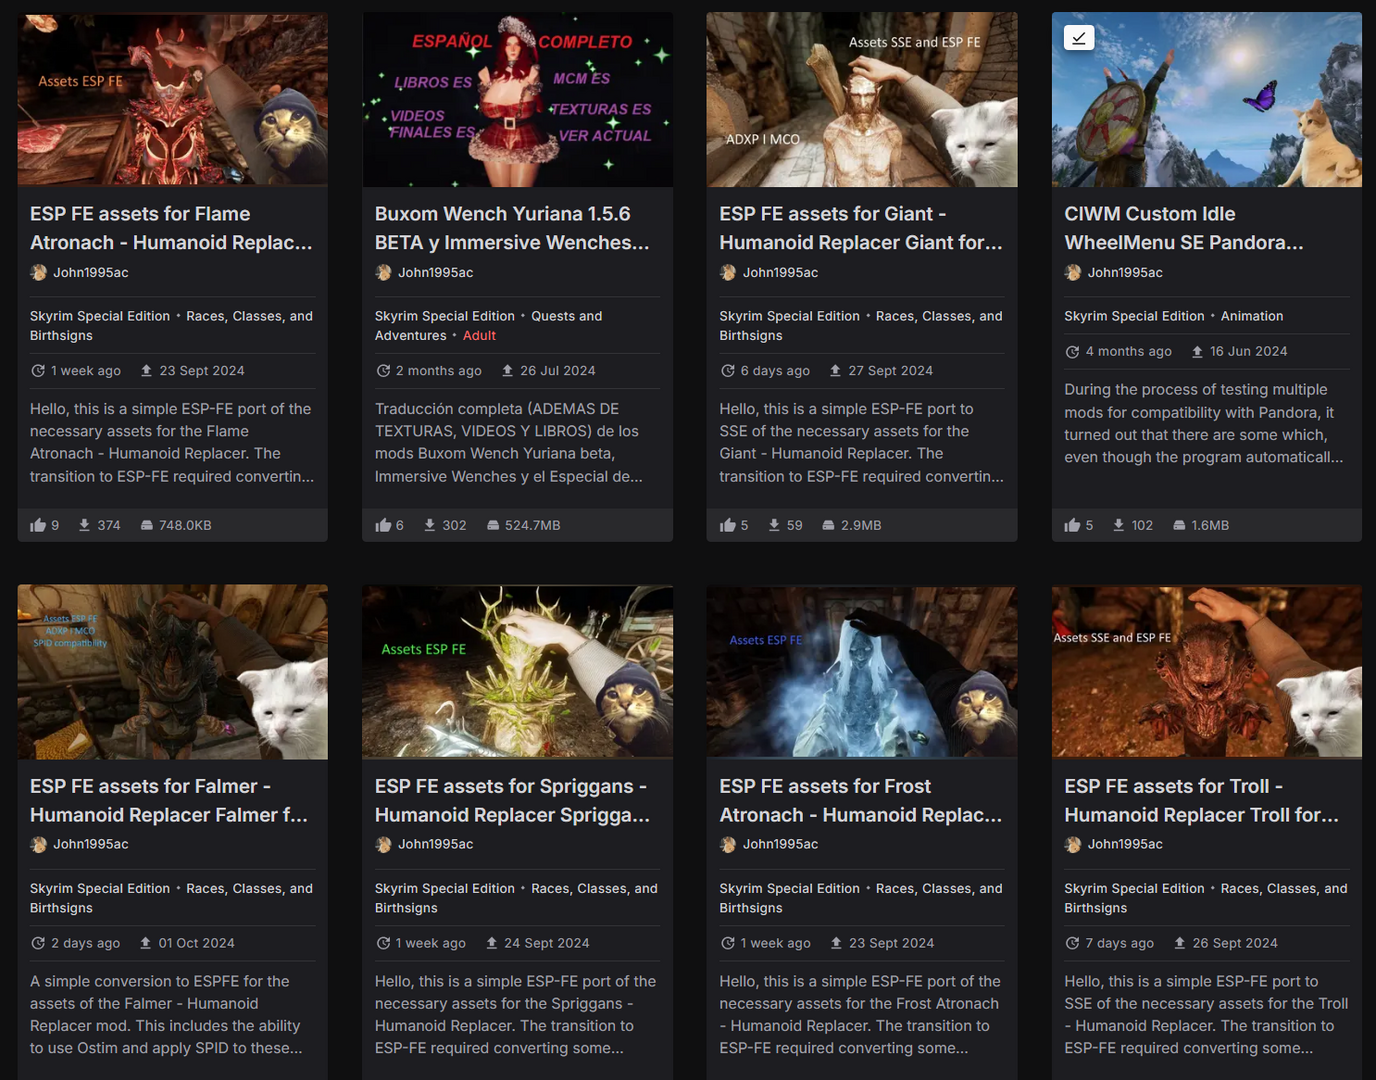Click the download icon beside 302
Screen dimensions: 1376x1080
click(430, 525)
